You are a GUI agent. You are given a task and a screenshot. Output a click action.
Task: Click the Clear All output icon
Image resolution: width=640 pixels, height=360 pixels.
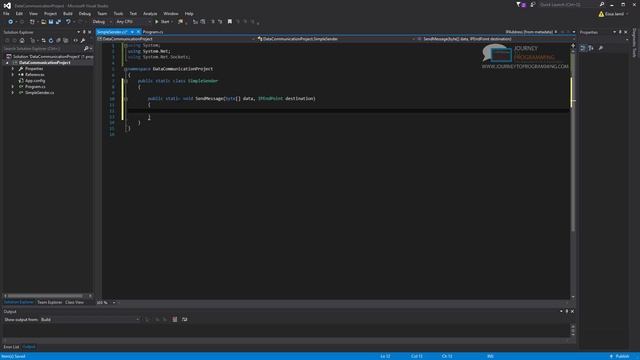tap(175, 320)
